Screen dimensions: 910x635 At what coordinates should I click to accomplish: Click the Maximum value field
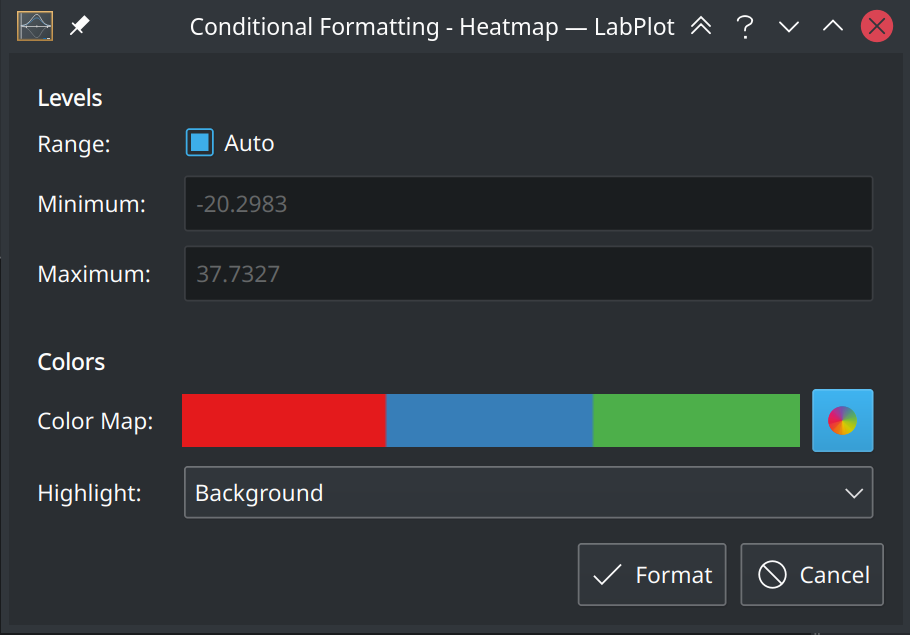click(x=528, y=273)
